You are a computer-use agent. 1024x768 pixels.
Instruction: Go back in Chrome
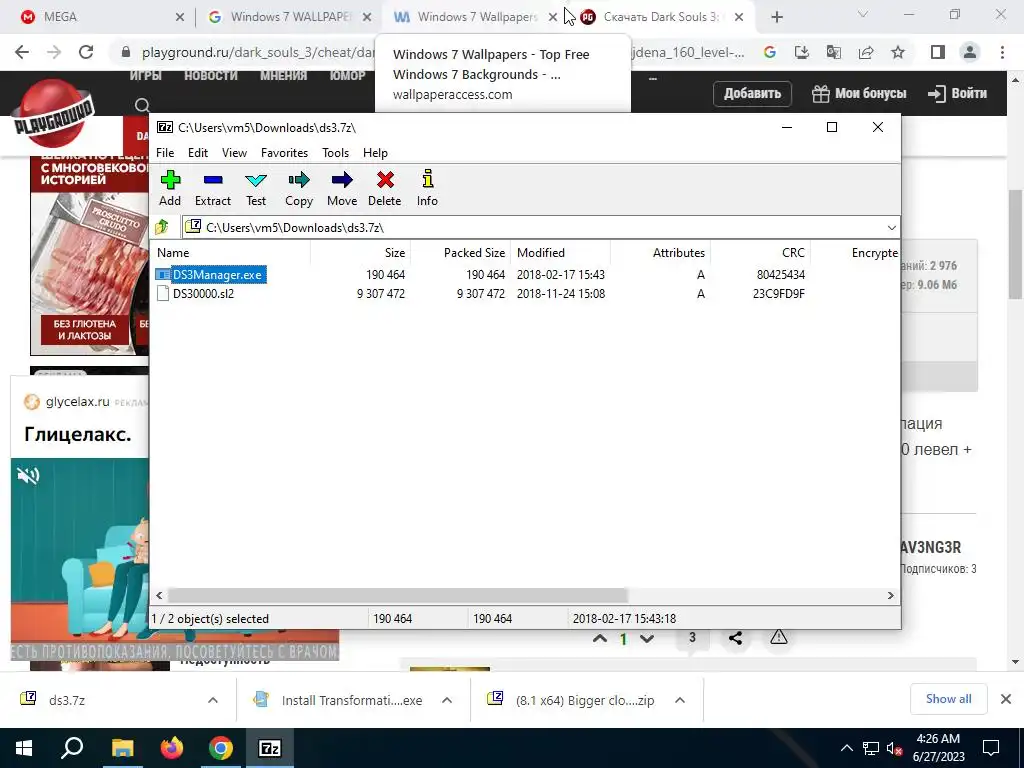click(x=22, y=52)
